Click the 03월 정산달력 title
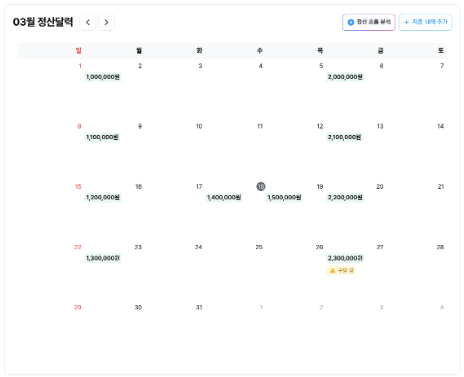 (43, 22)
